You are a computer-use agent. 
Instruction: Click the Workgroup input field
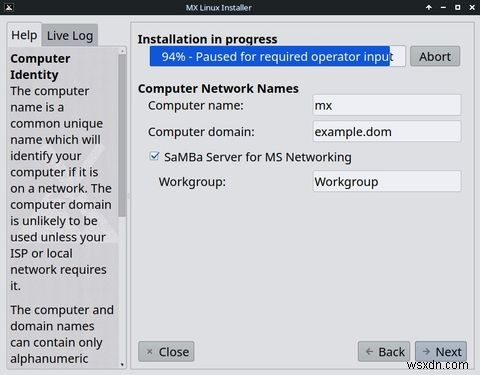tap(387, 182)
